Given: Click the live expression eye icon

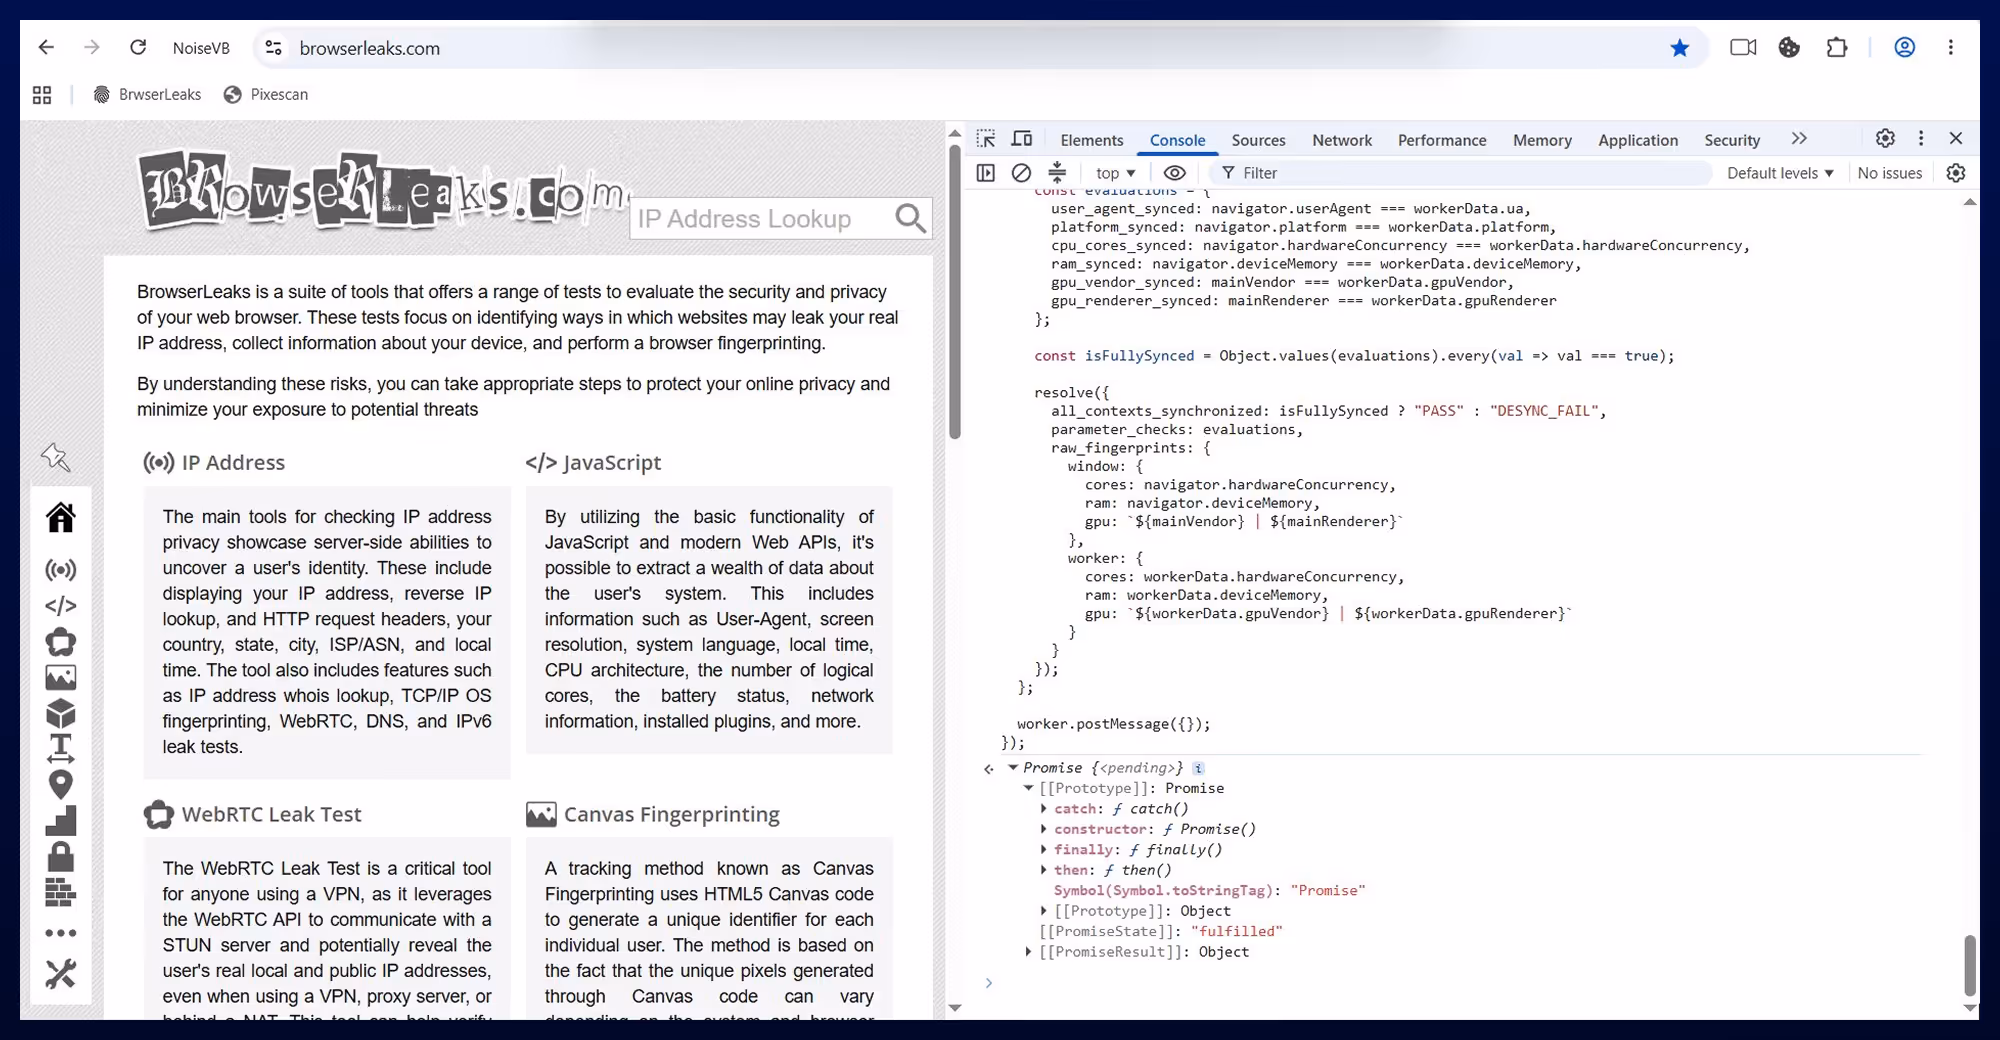Looking at the screenshot, I should click(x=1175, y=173).
